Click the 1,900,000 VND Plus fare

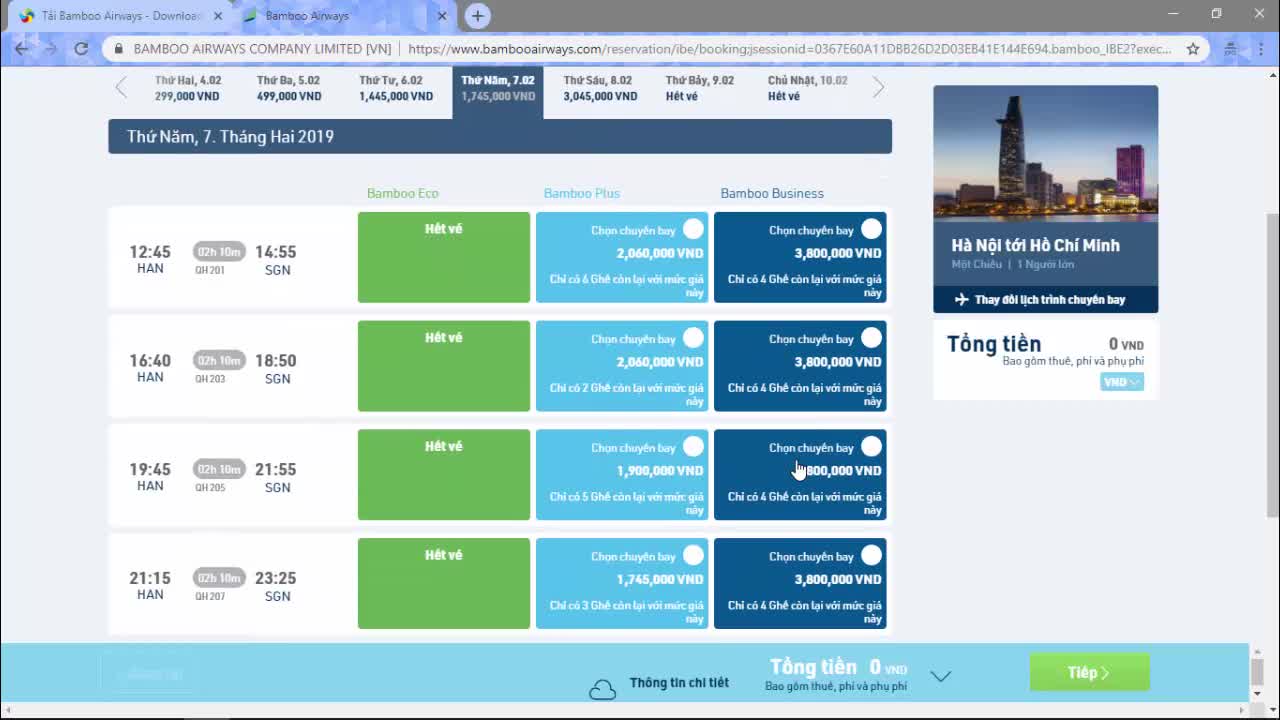[x=660, y=470]
